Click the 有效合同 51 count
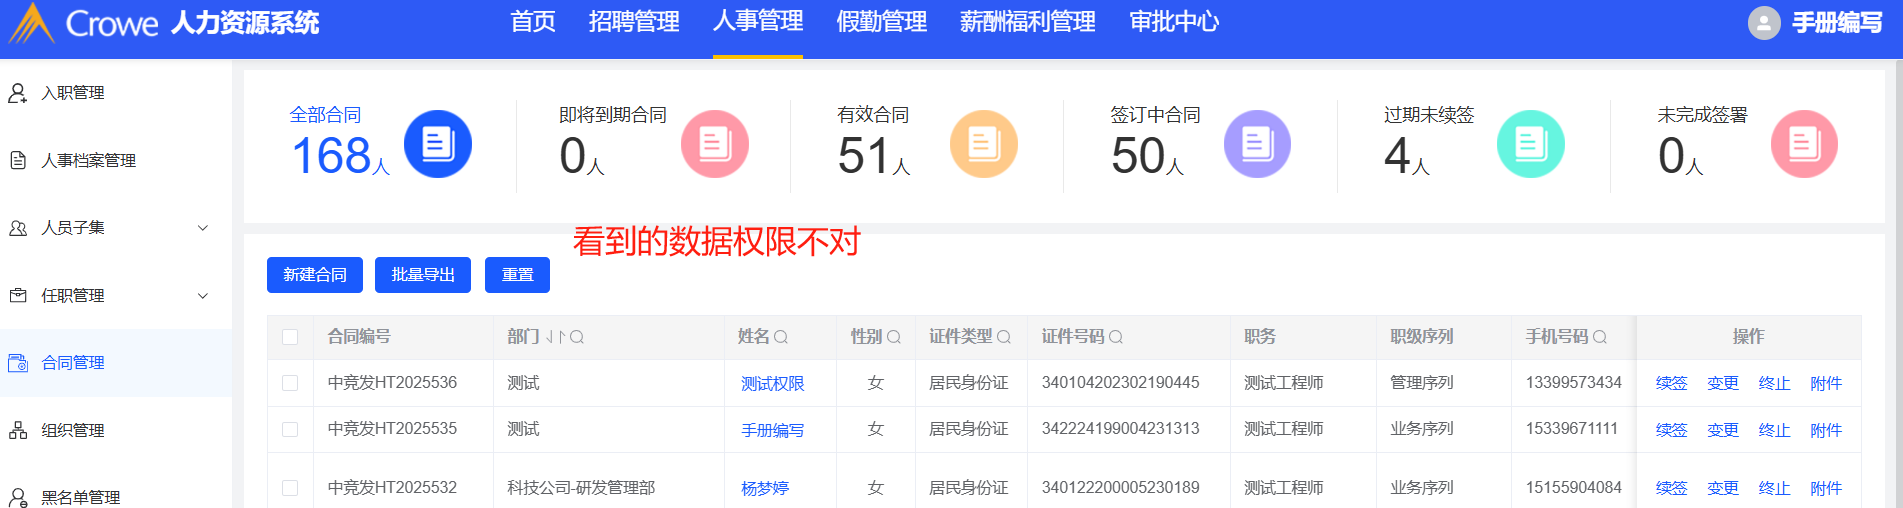The image size is (1903, 508). coord(864,156)
